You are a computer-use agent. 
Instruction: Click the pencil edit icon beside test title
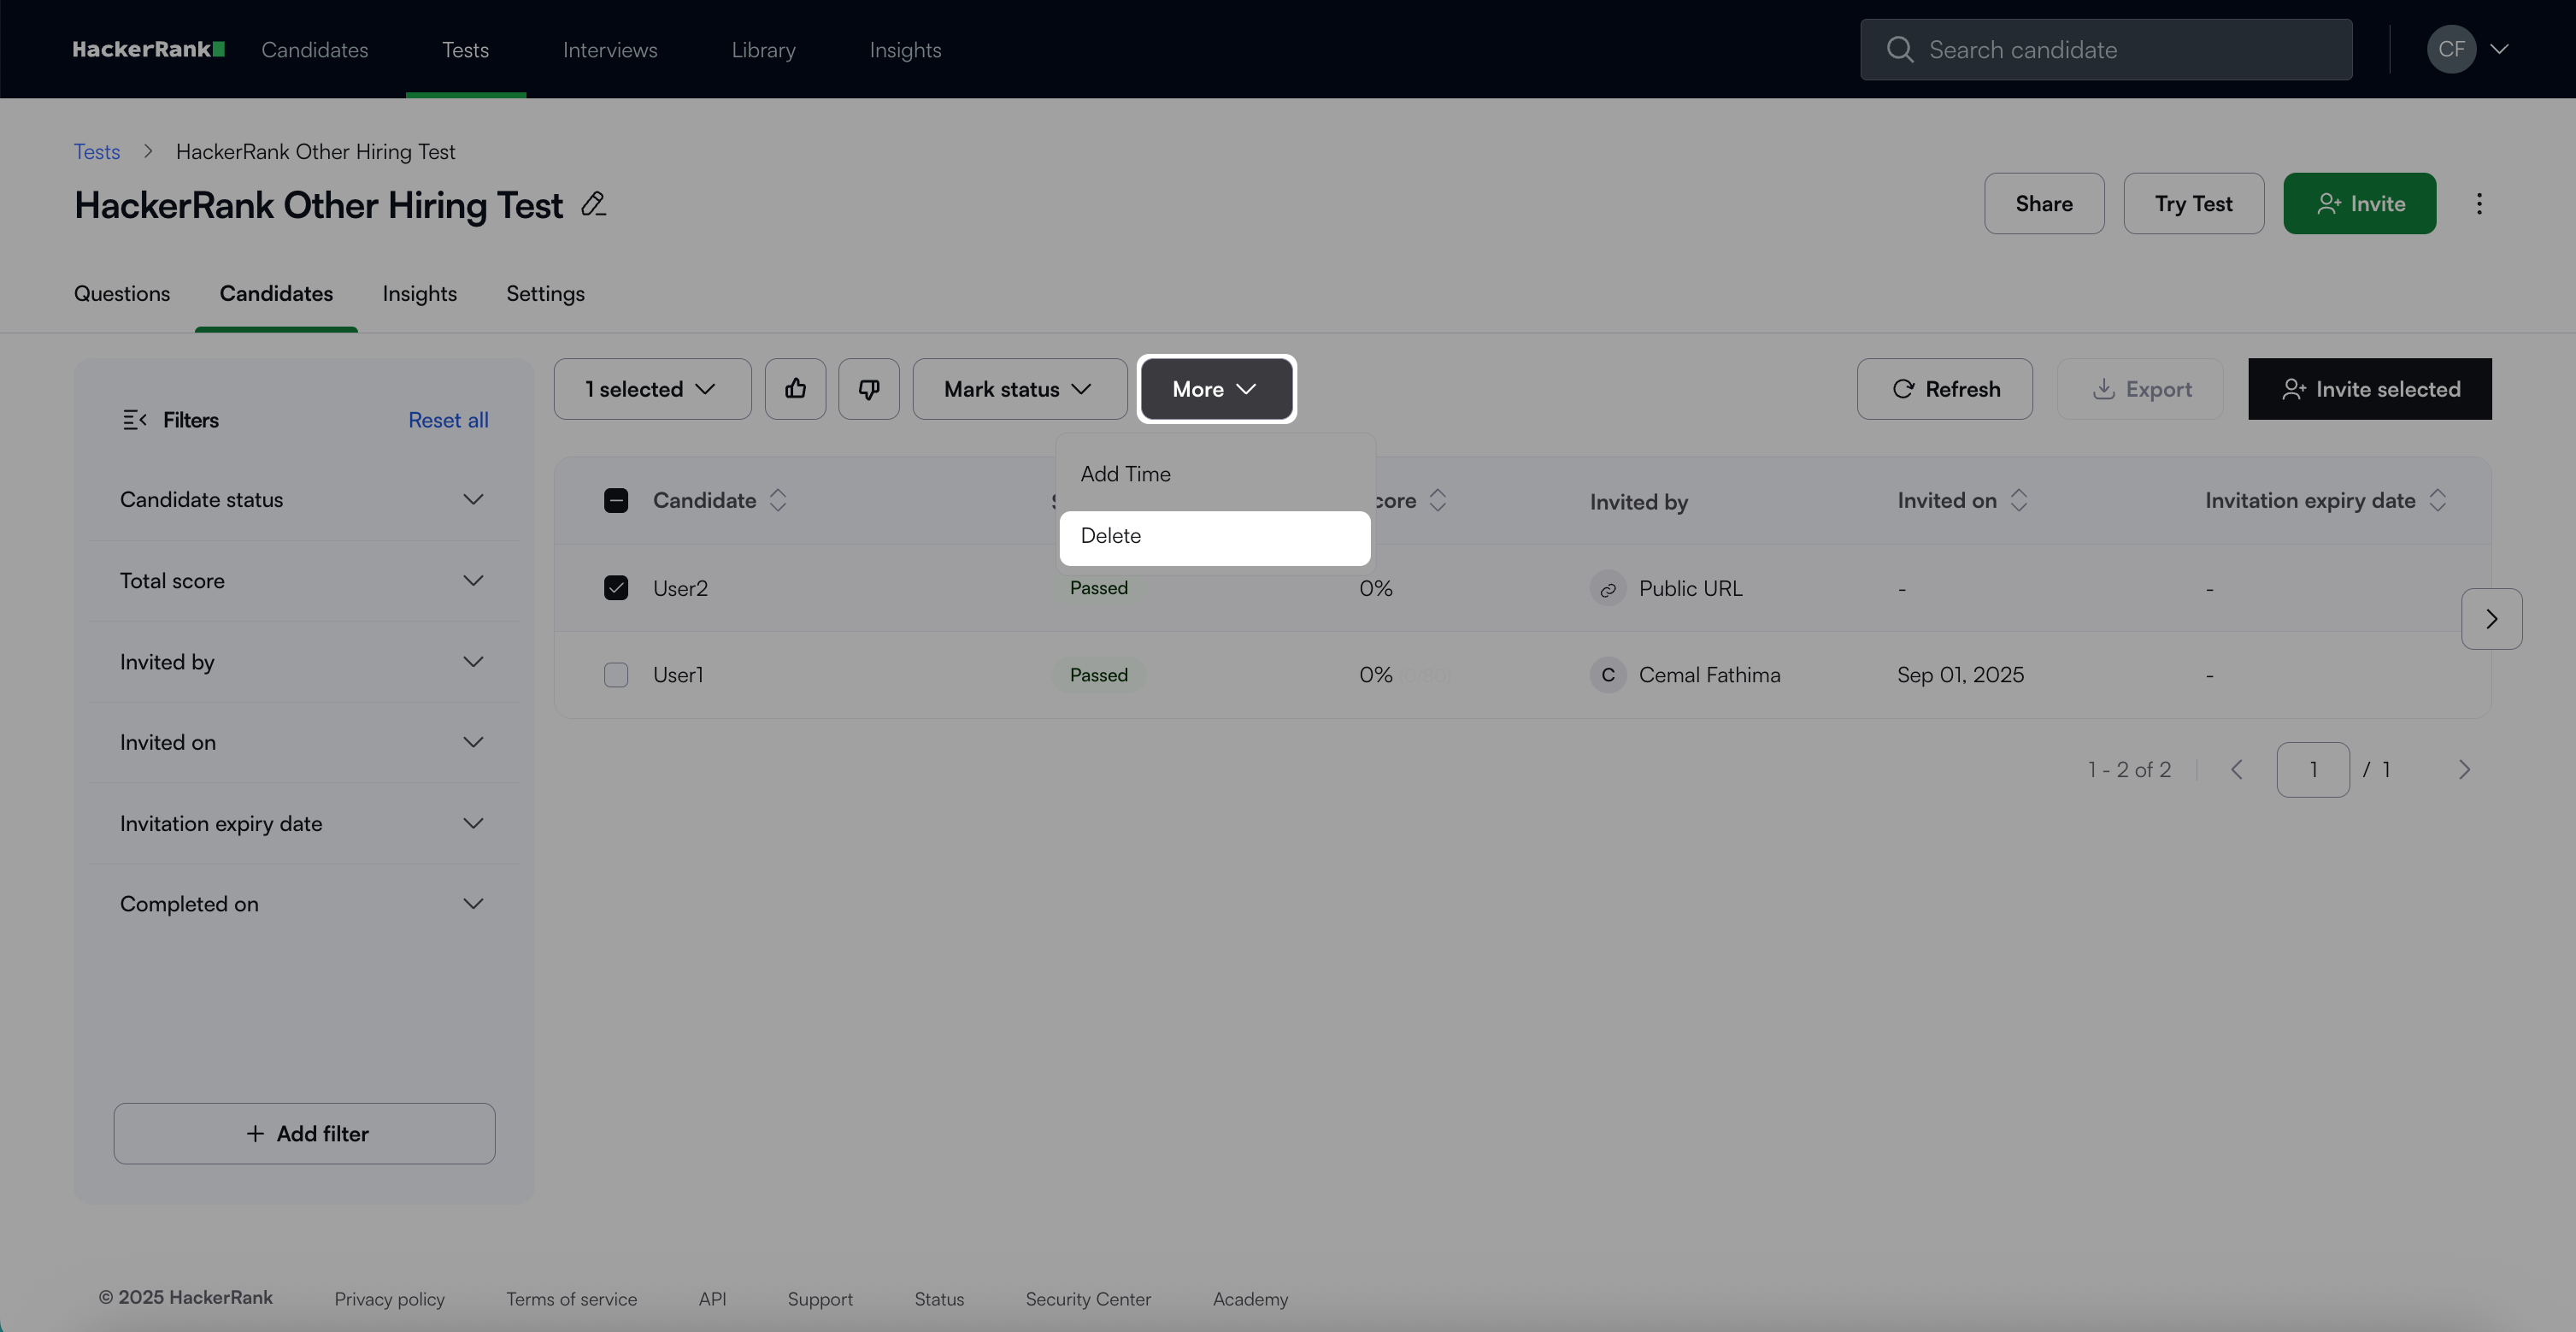pos(593,204)
